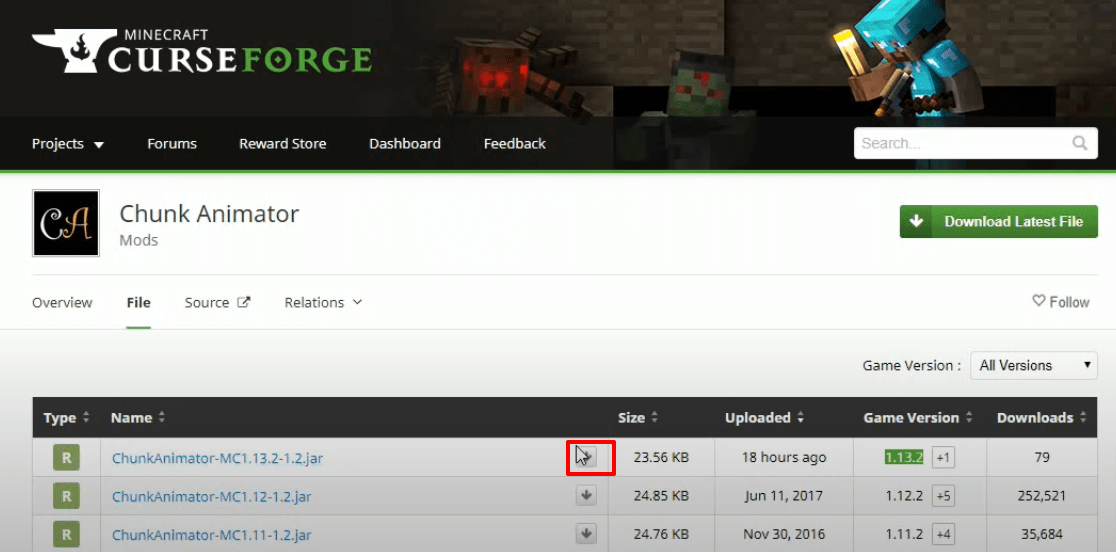Open ChunkAnimator-MC1.13.2-1.2.jar file link
Image resolution: width=1116 pixels, height=552 pixels.
pos(217,458)
